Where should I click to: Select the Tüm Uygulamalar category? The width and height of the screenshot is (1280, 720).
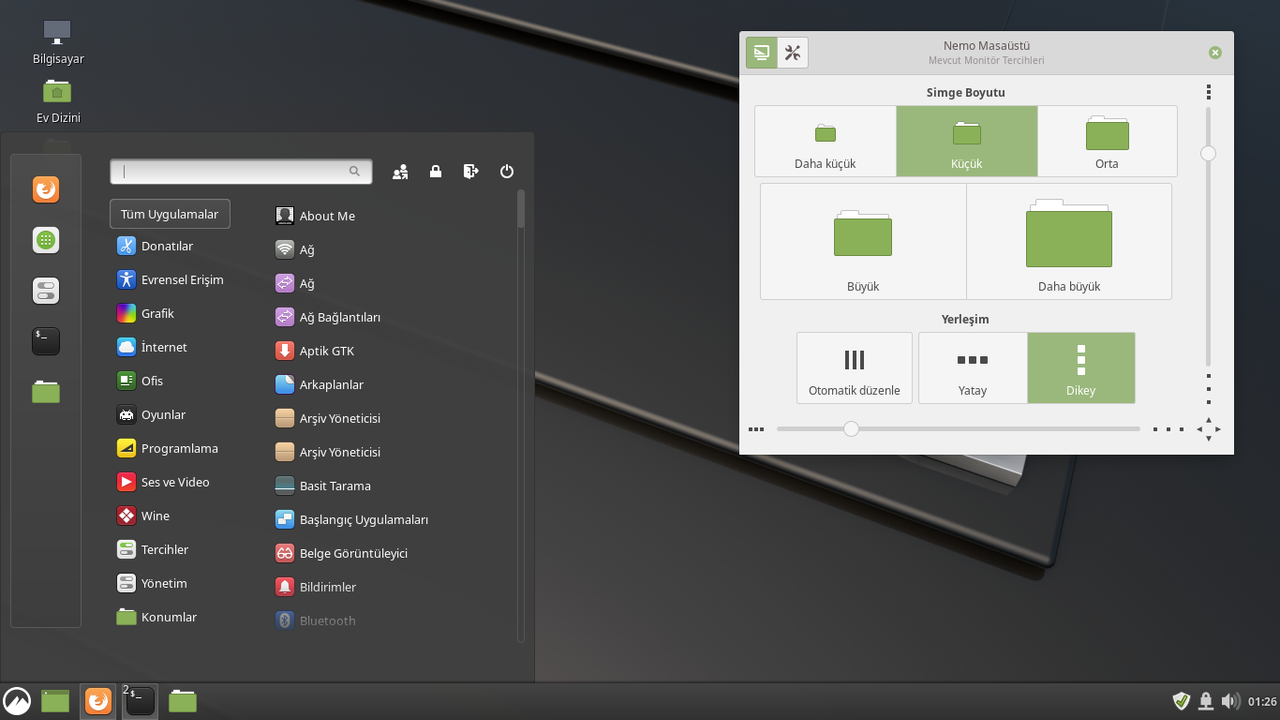(170, 214)
